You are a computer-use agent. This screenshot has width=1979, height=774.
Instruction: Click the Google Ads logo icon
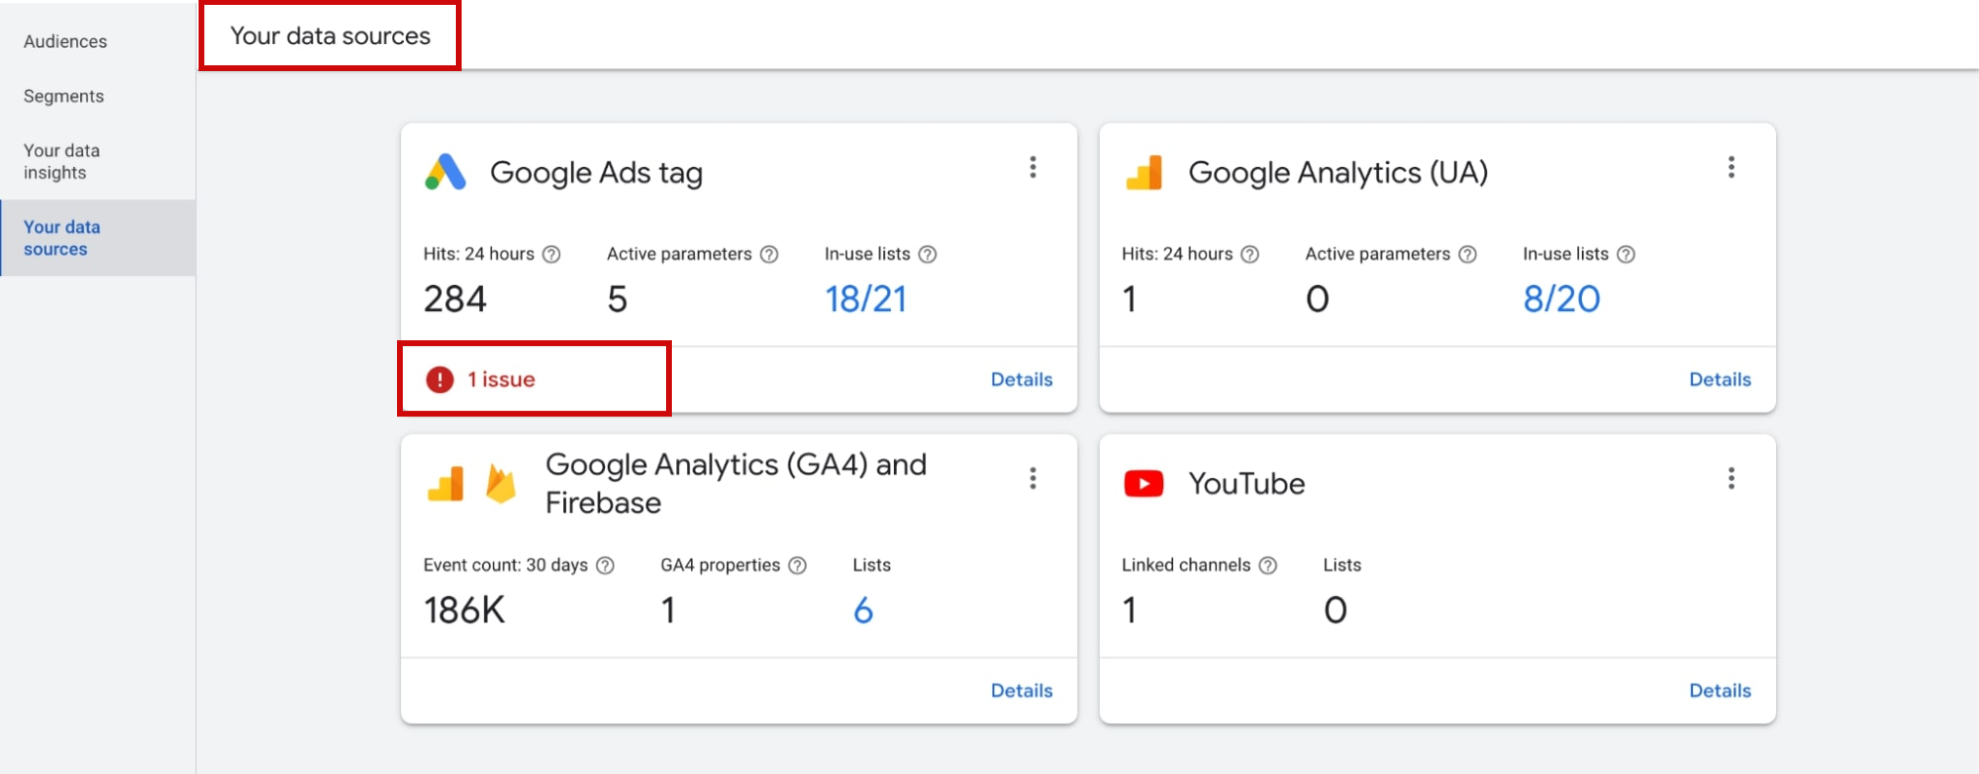(446, 172)
